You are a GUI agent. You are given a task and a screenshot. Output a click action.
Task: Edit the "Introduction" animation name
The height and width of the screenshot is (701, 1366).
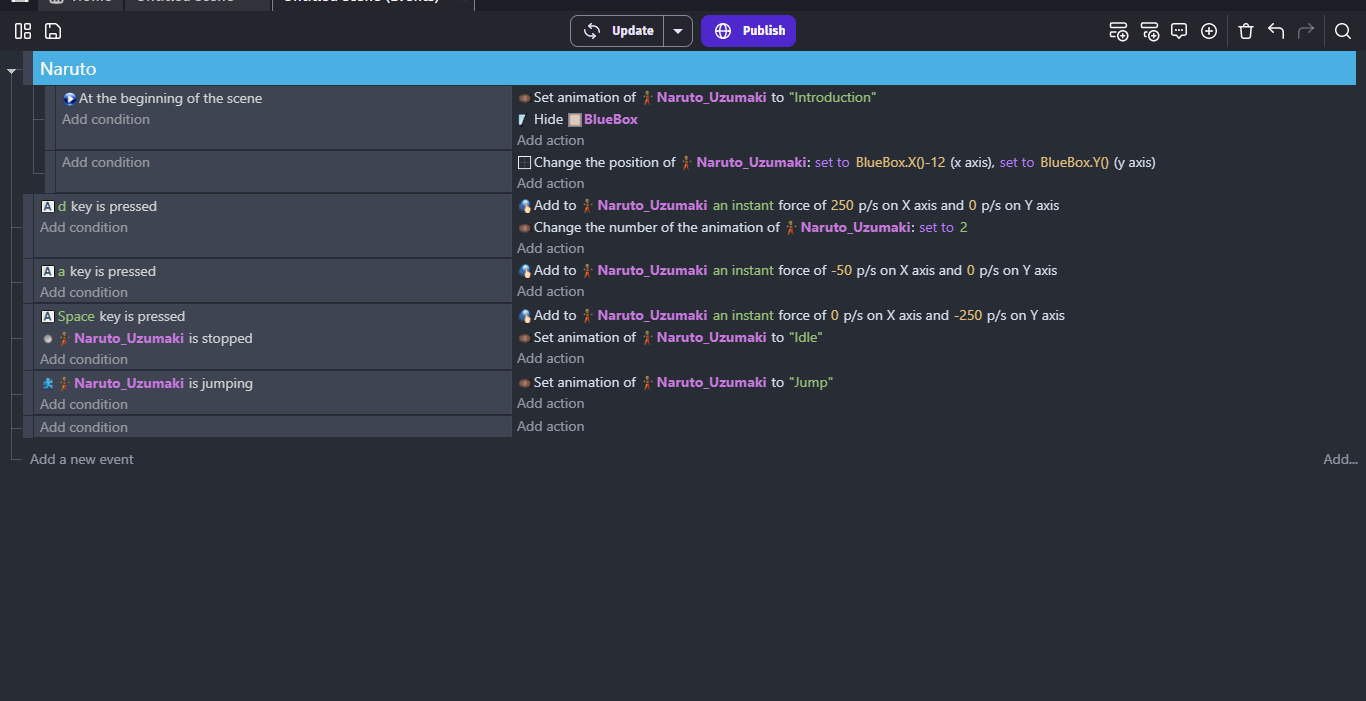coord(832,97)
